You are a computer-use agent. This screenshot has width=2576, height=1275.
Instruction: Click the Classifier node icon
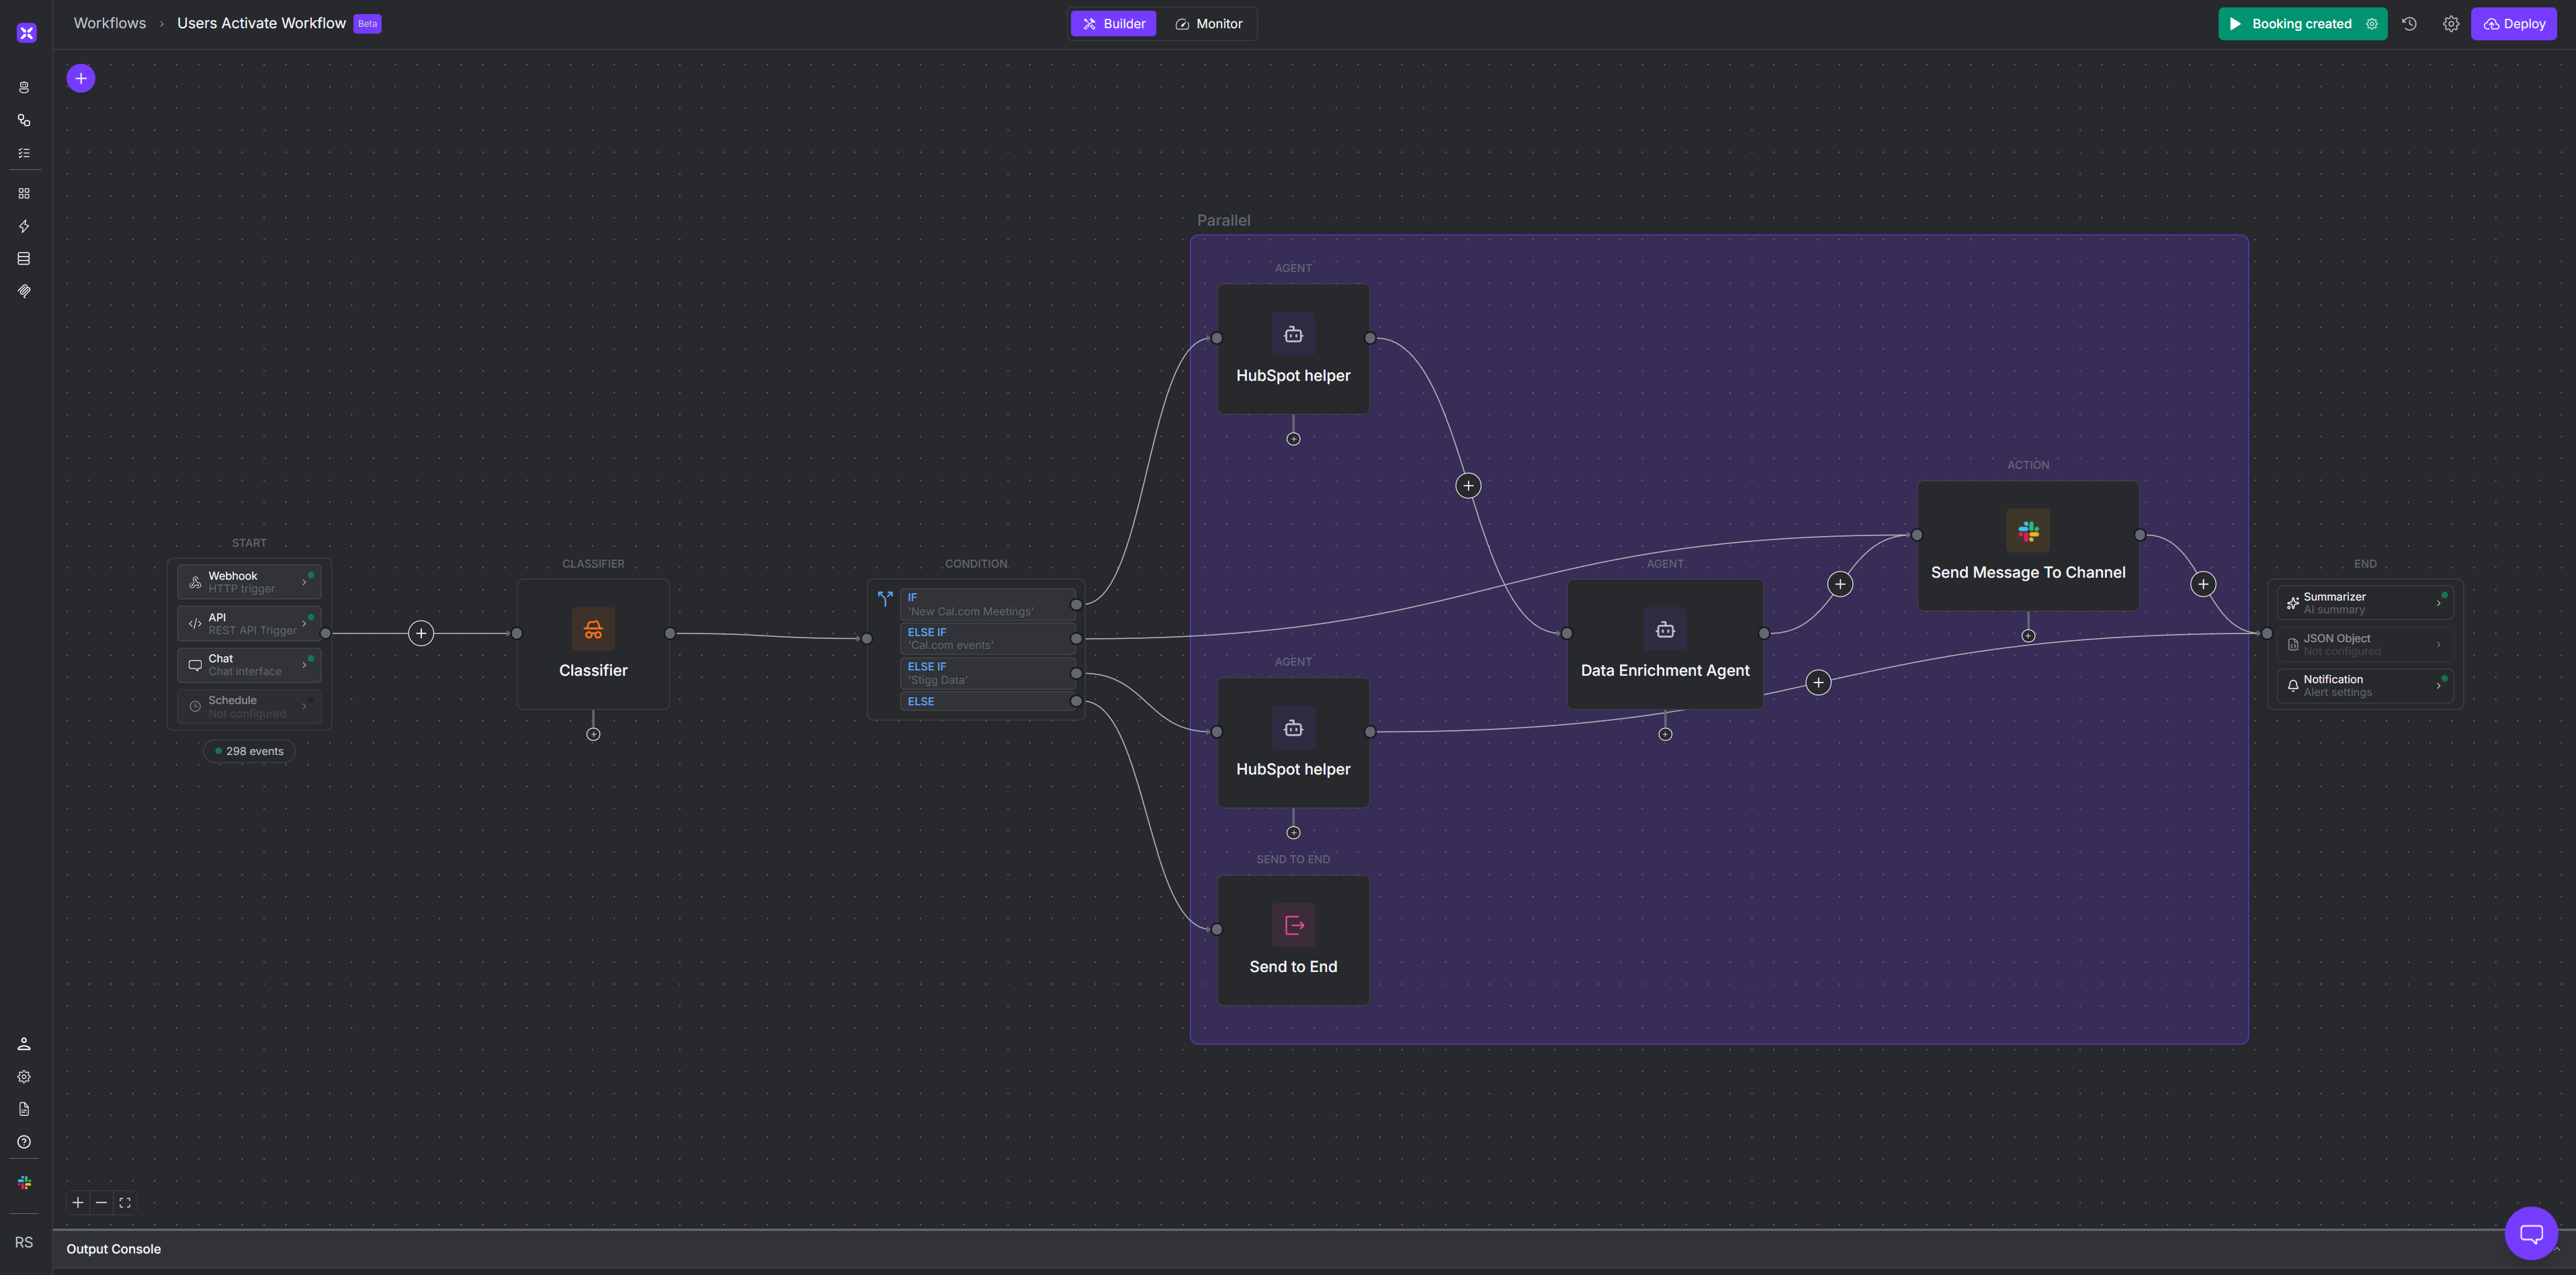pyautogui.click(x=593, y=629)
